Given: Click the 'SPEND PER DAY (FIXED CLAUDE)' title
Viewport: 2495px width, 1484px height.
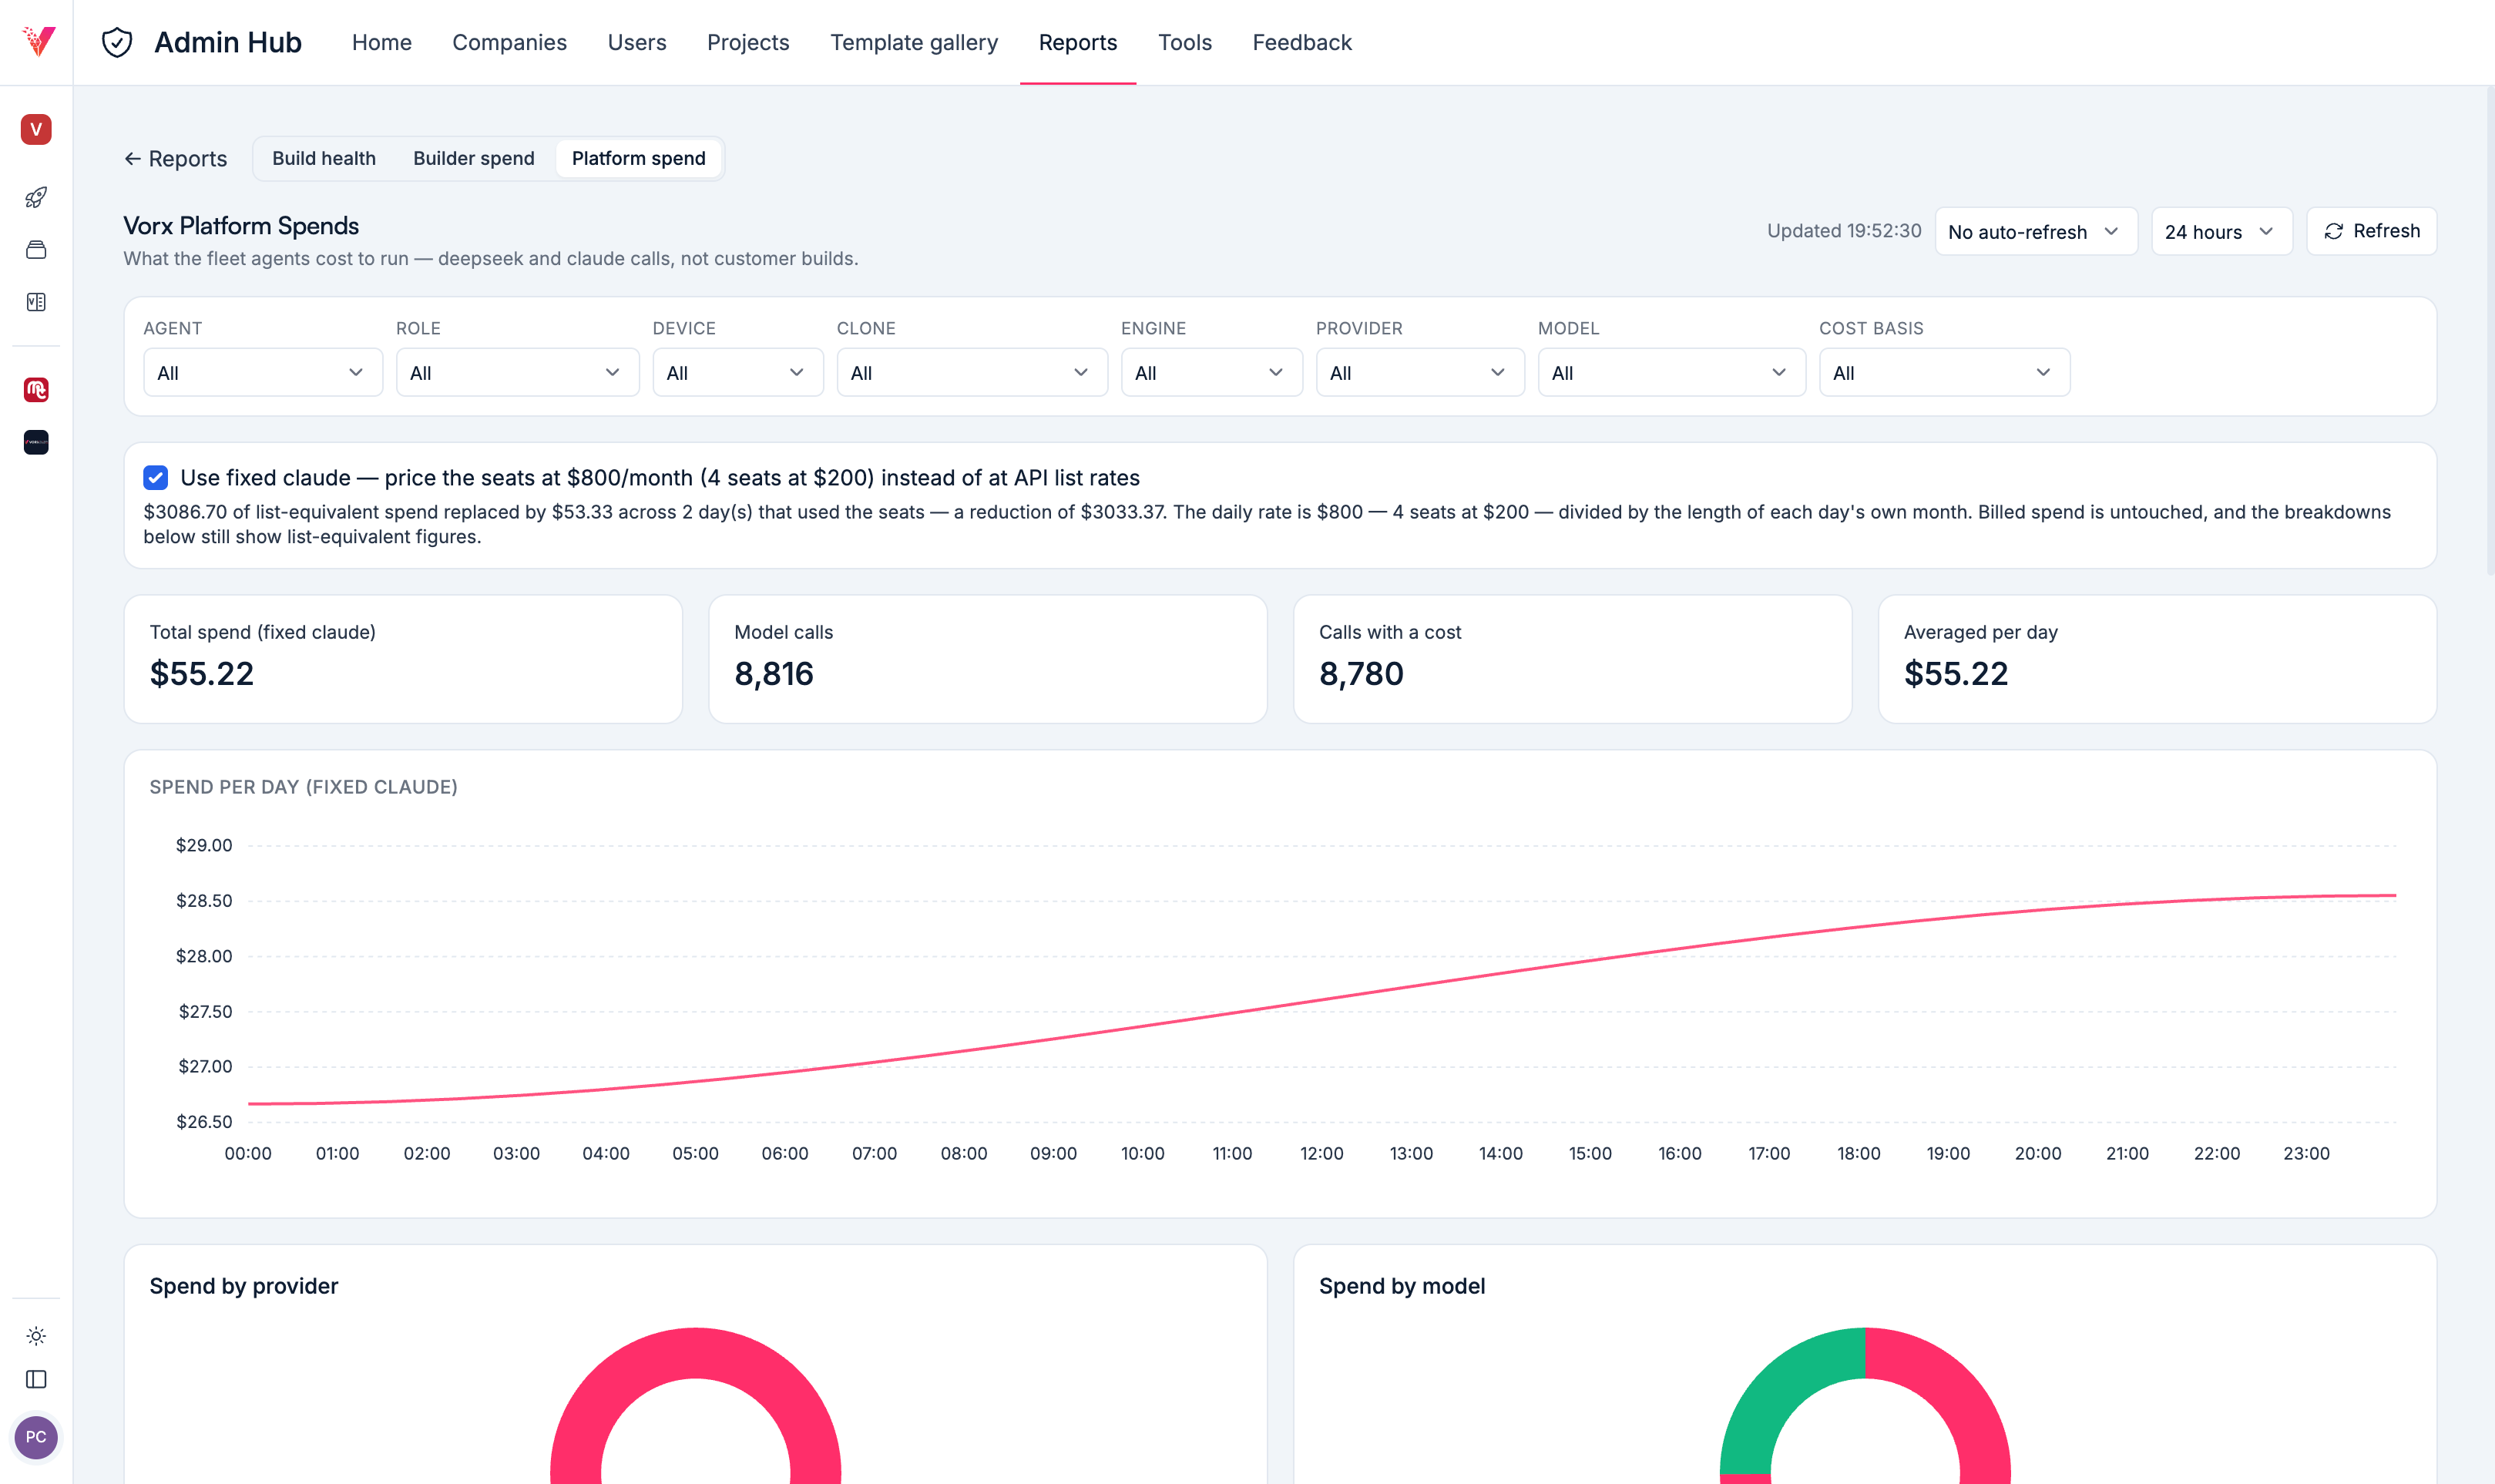Looking at the screenshot, I should (303, 787).
